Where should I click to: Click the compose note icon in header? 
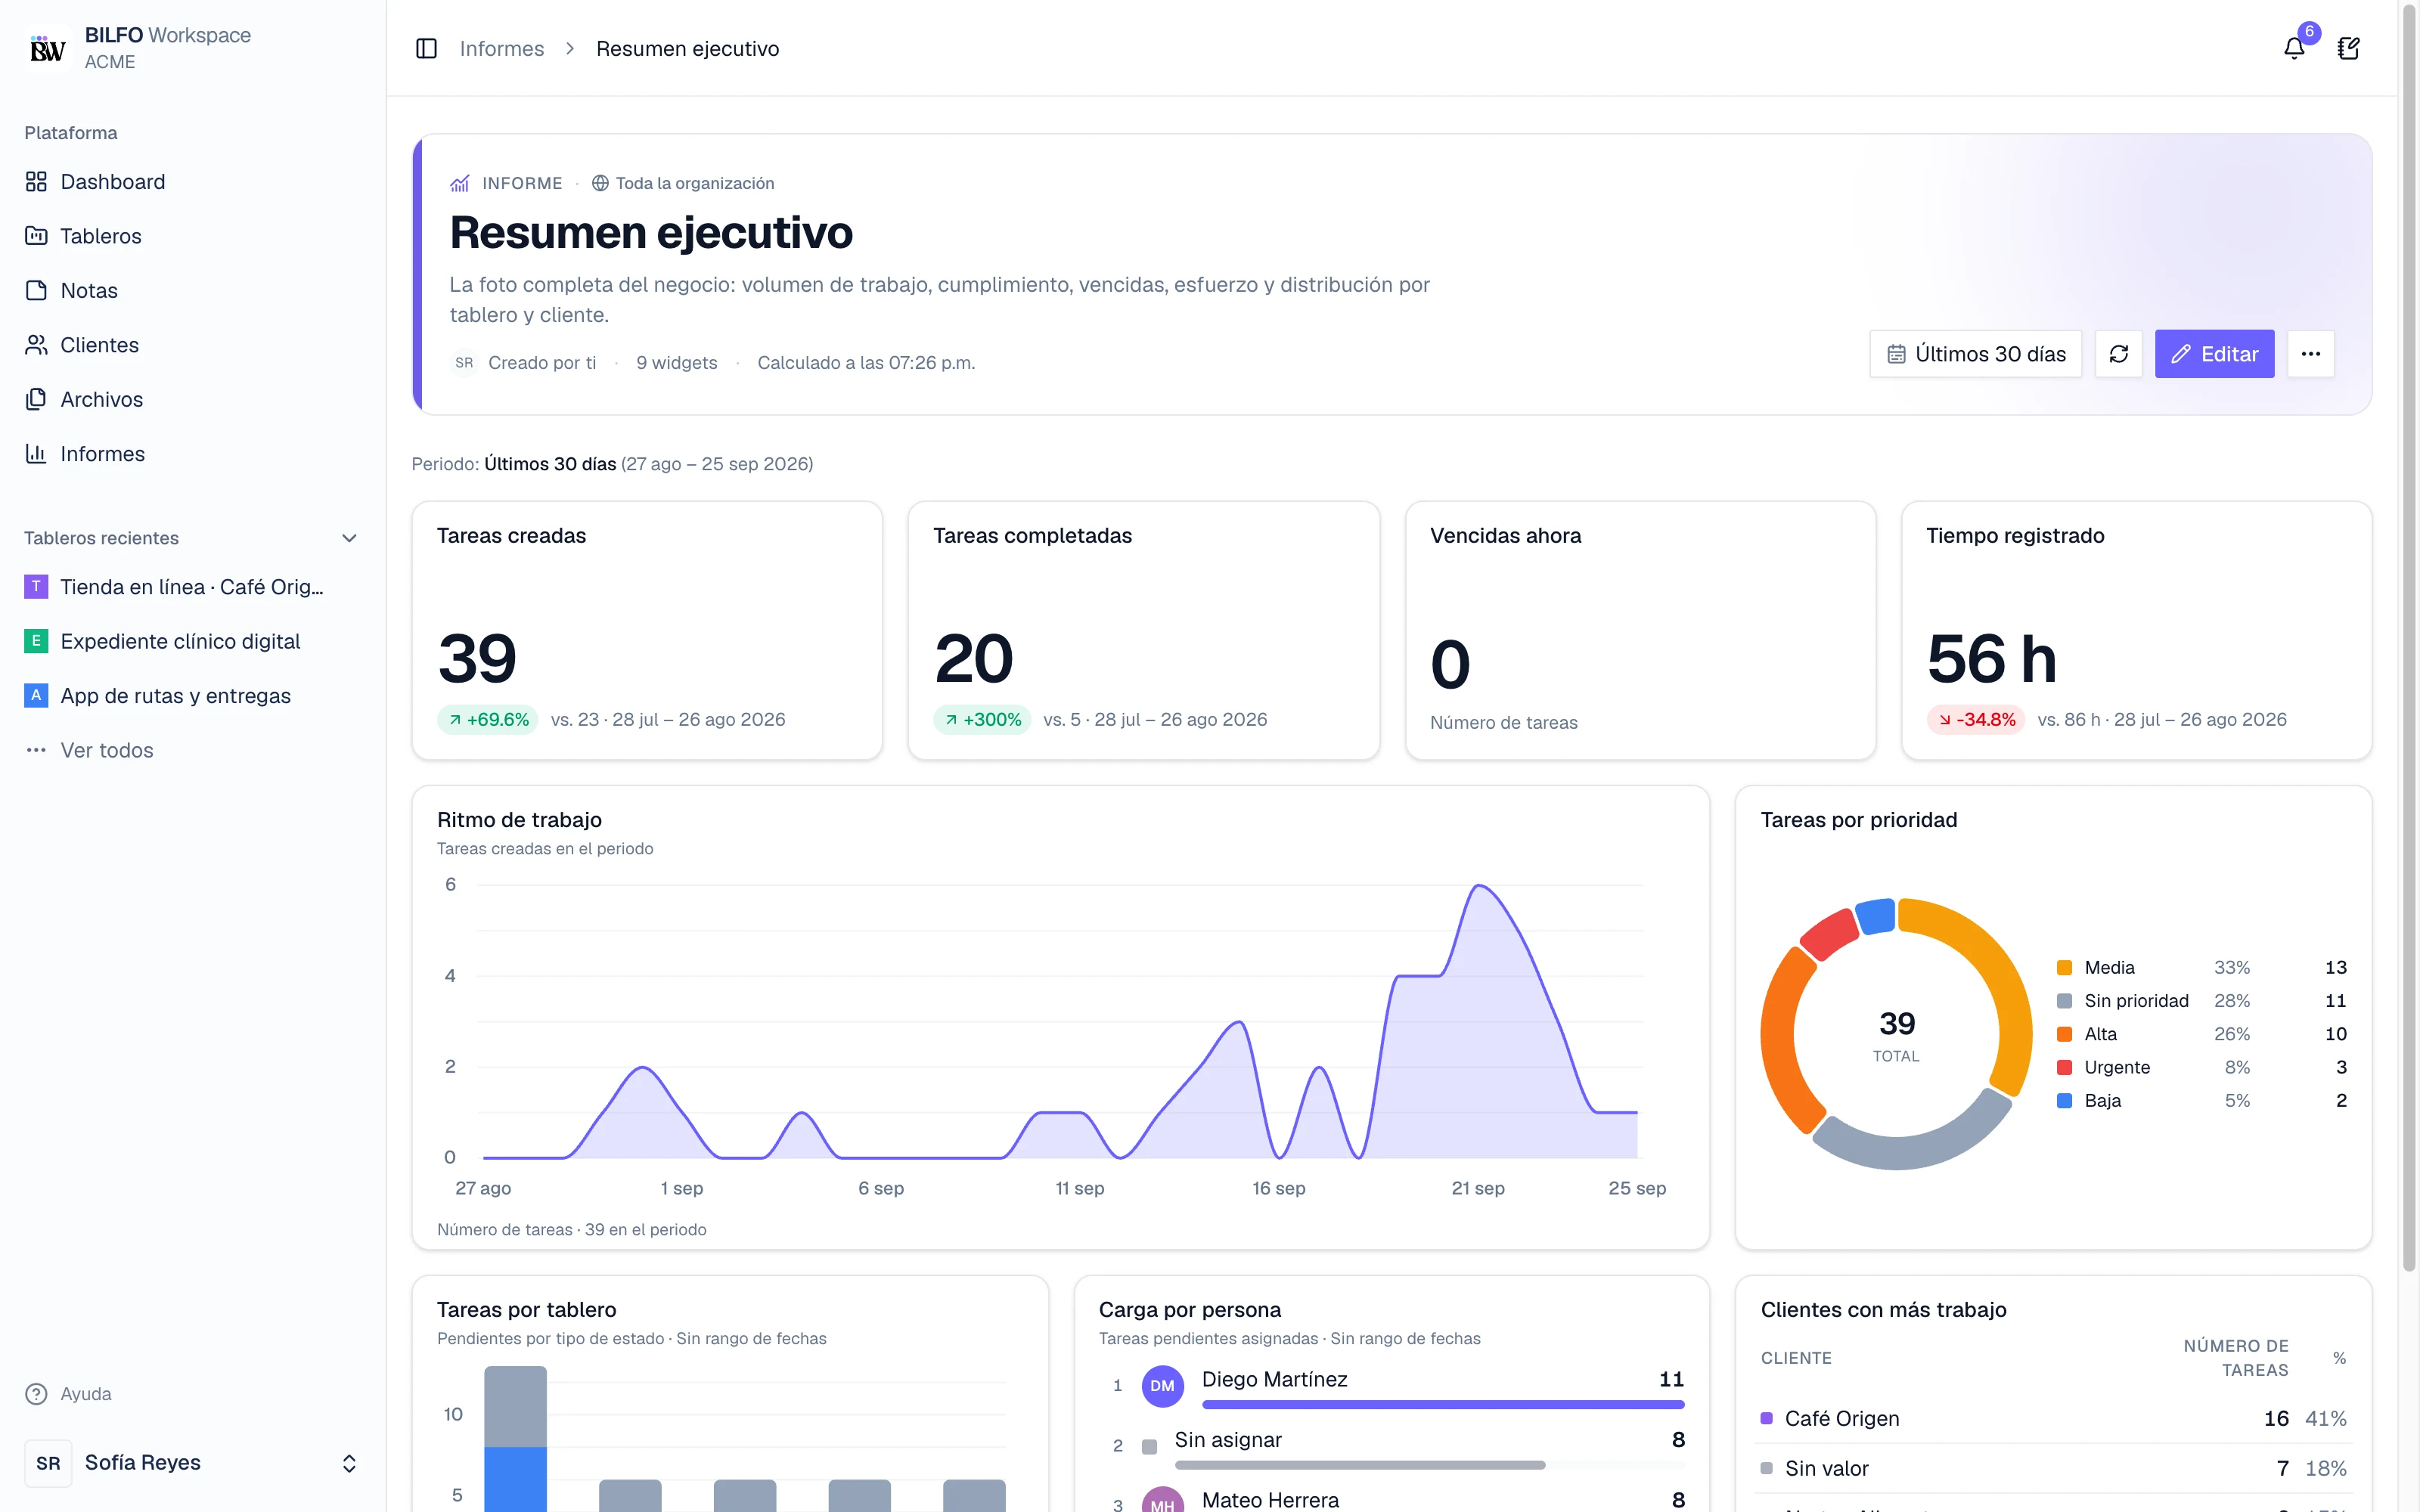pyautogui.click(x=2349, y=48)
